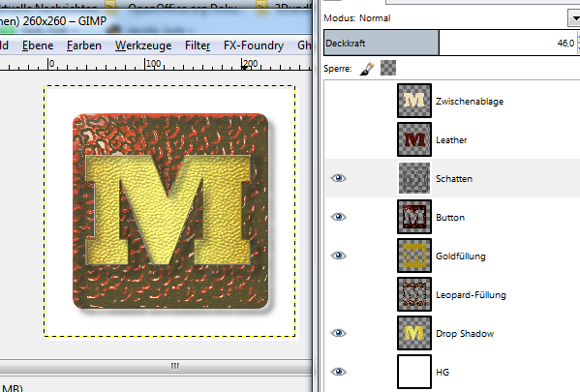This screenshot has width=580, height=392.
Task: Click the Leather layer name
Action: pos(451,140)
